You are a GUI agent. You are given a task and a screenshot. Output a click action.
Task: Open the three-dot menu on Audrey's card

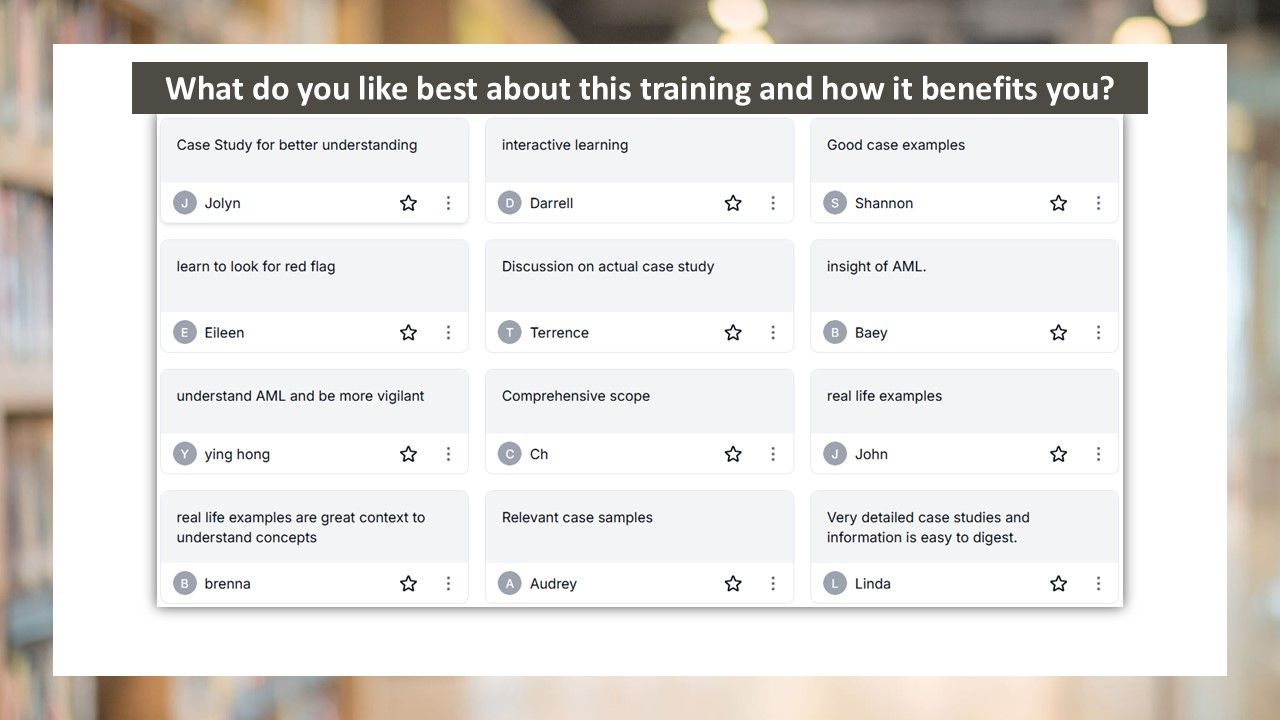773,584
